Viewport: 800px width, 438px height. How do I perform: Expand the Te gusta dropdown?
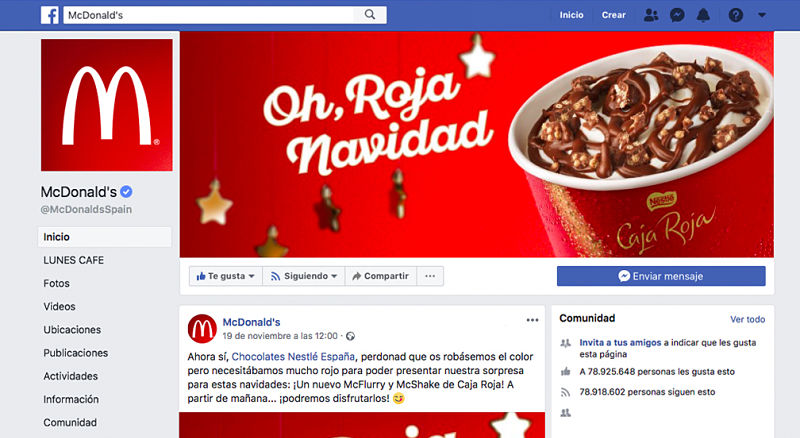(x=225, y=276)
